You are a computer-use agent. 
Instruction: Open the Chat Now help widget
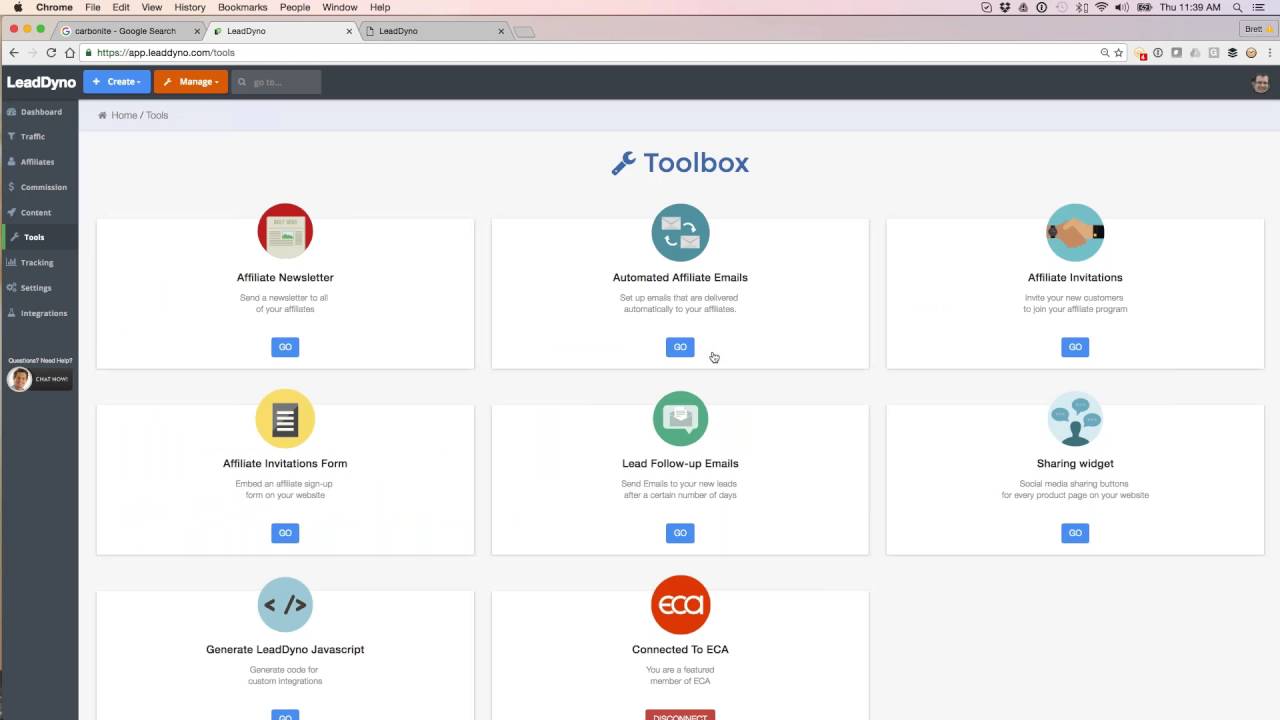[39, 379]
